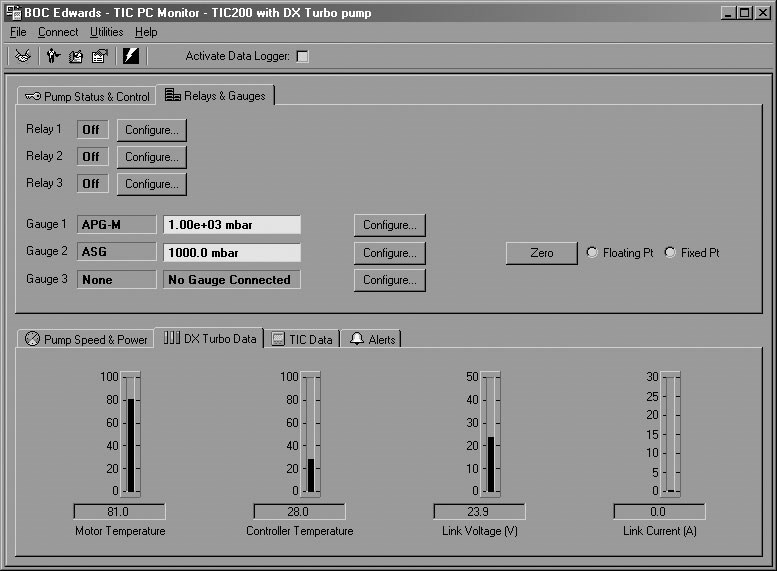Image resolution: width=777 pixels, height=571 pixels.
Task: Click the 0.0 link current value
Action: coord(659,512)
